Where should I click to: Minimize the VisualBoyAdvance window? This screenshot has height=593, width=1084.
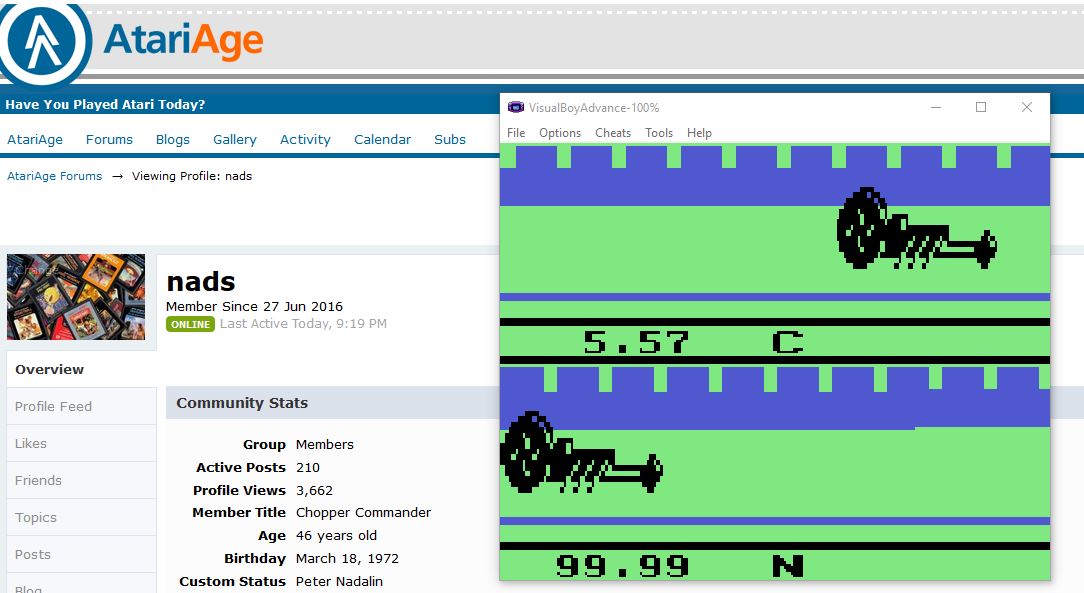click(936, 107)
